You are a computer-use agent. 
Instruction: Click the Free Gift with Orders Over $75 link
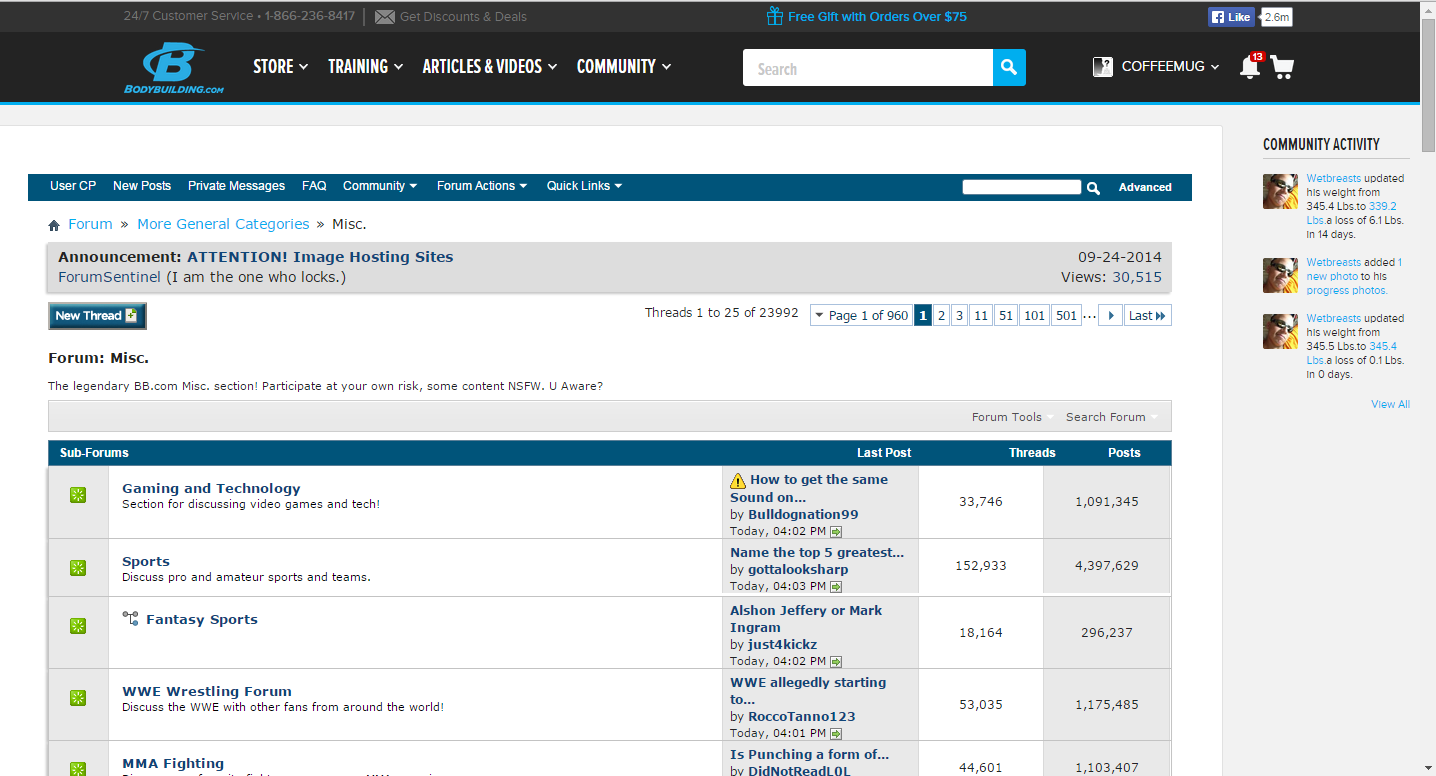pyautogui.click(x=877, y=16)
